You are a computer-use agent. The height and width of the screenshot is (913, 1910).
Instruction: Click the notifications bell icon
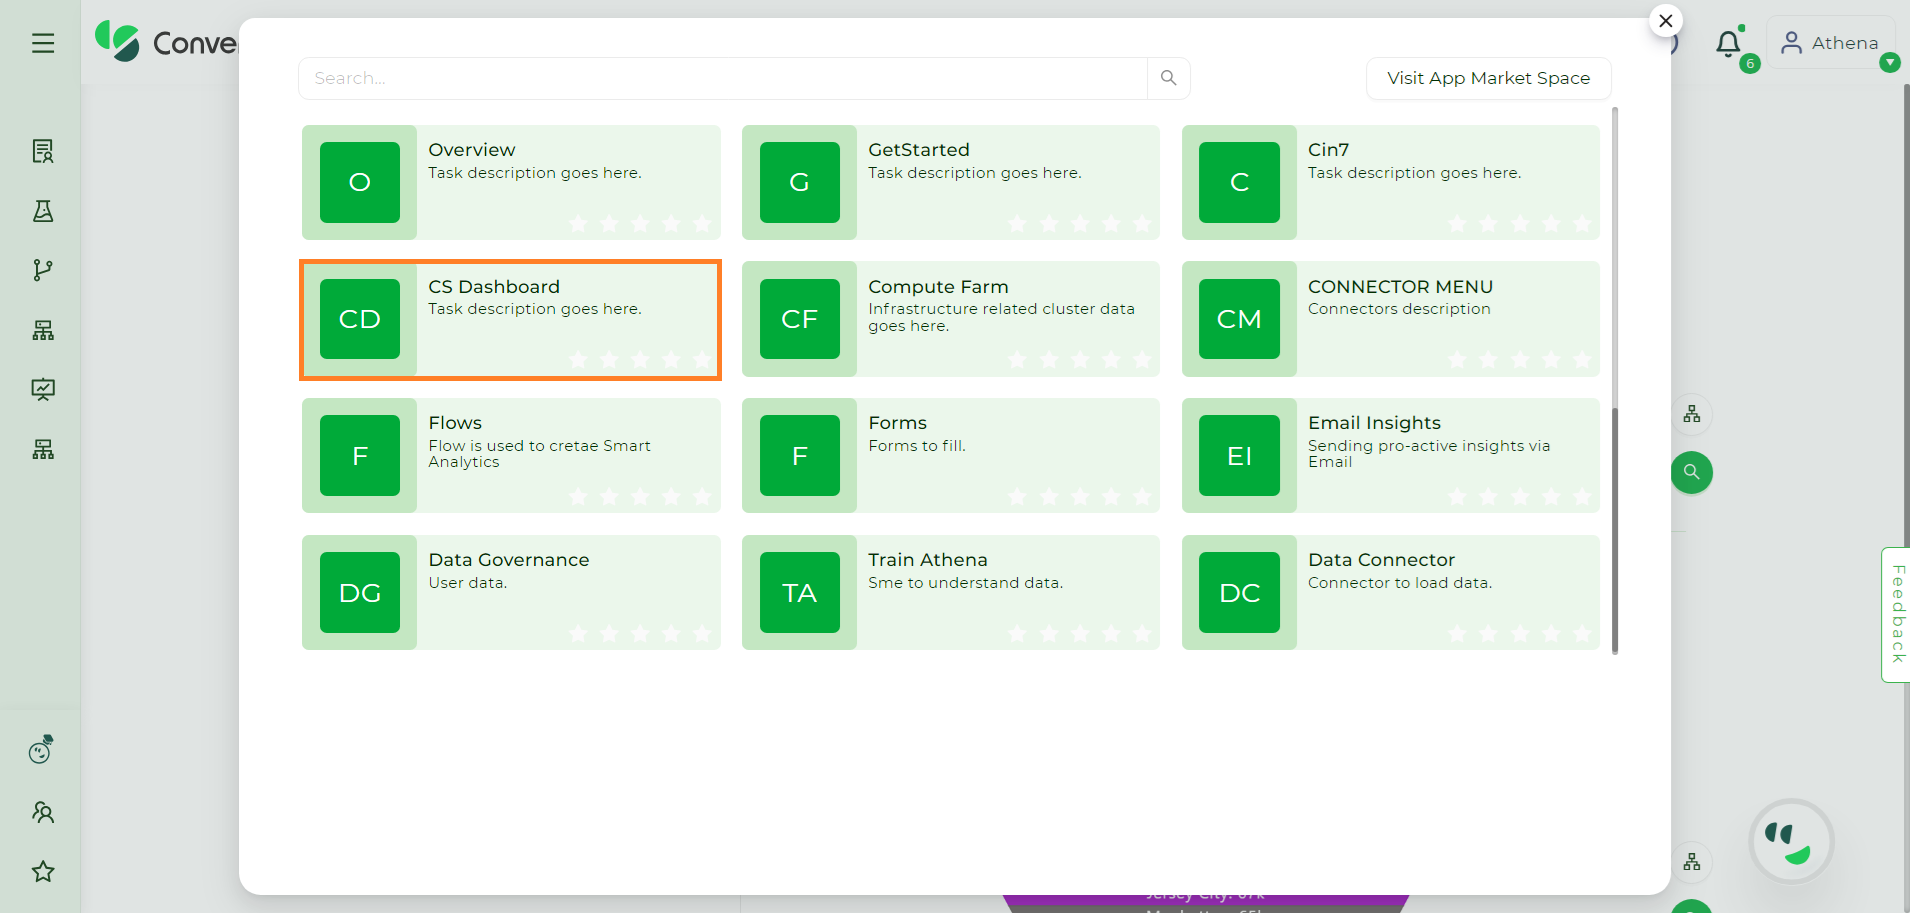tap(1728, 43)
